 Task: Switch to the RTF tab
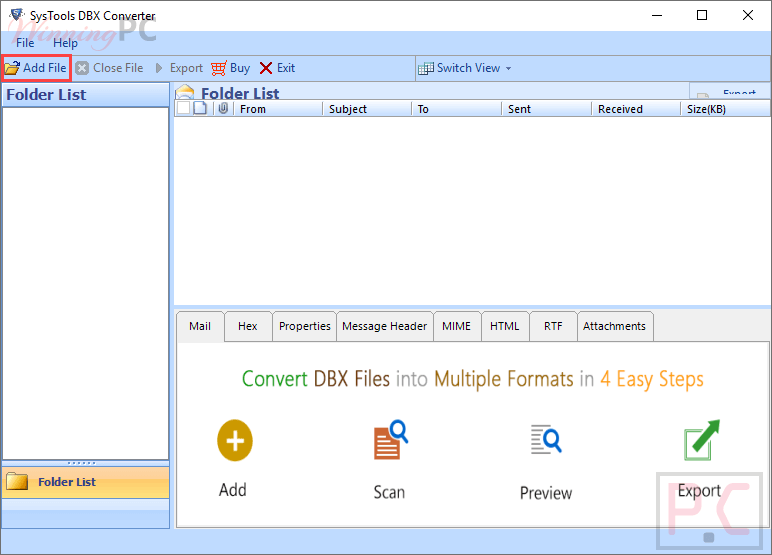[553, 326]
